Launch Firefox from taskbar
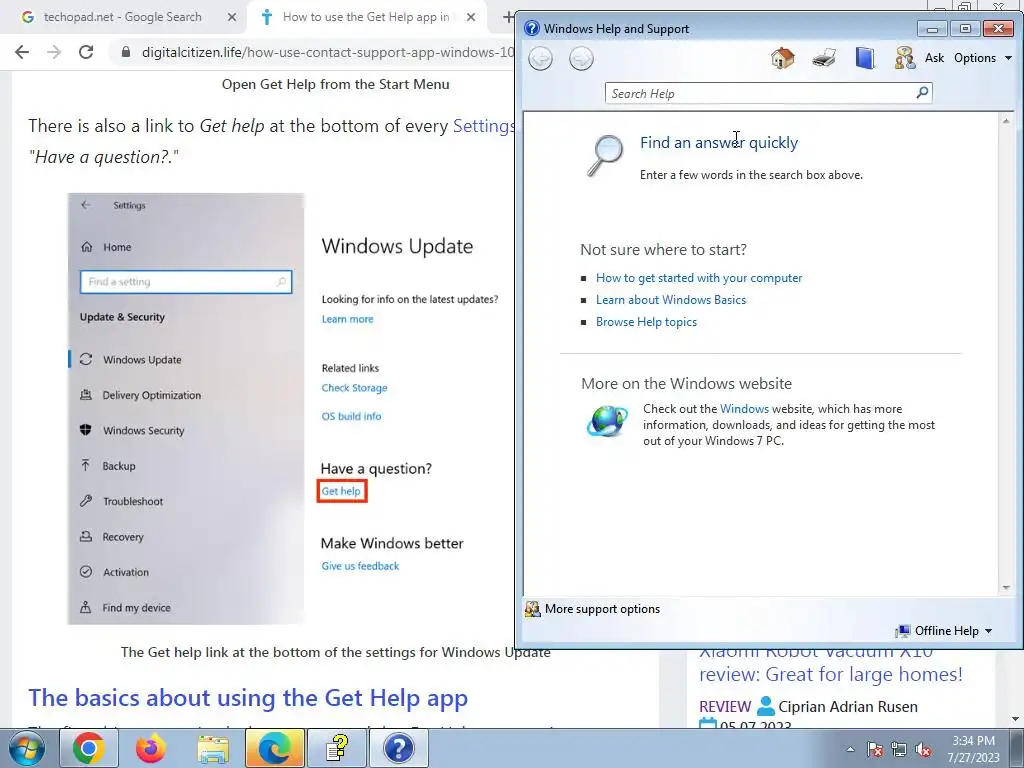 (151, 748)
